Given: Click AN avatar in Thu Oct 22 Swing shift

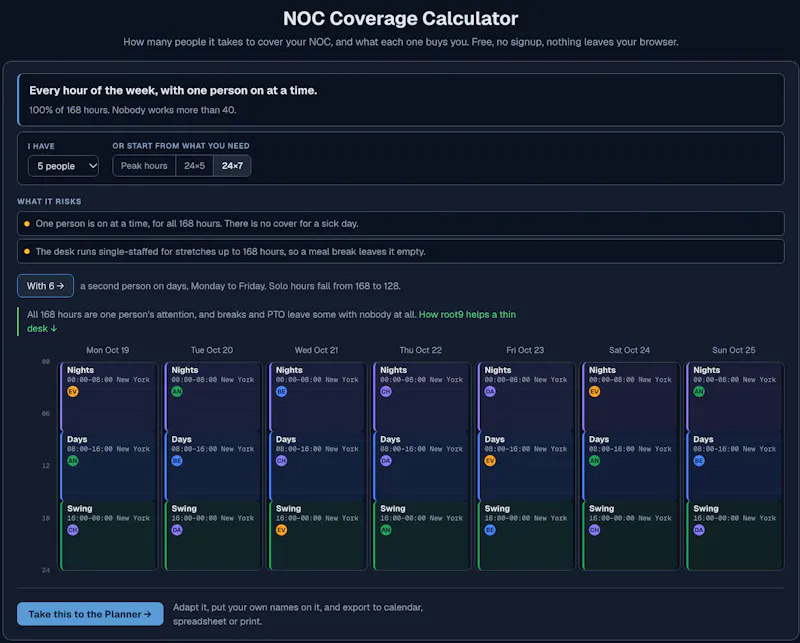Looking at the screenshot, I should [x=386, y=530].
